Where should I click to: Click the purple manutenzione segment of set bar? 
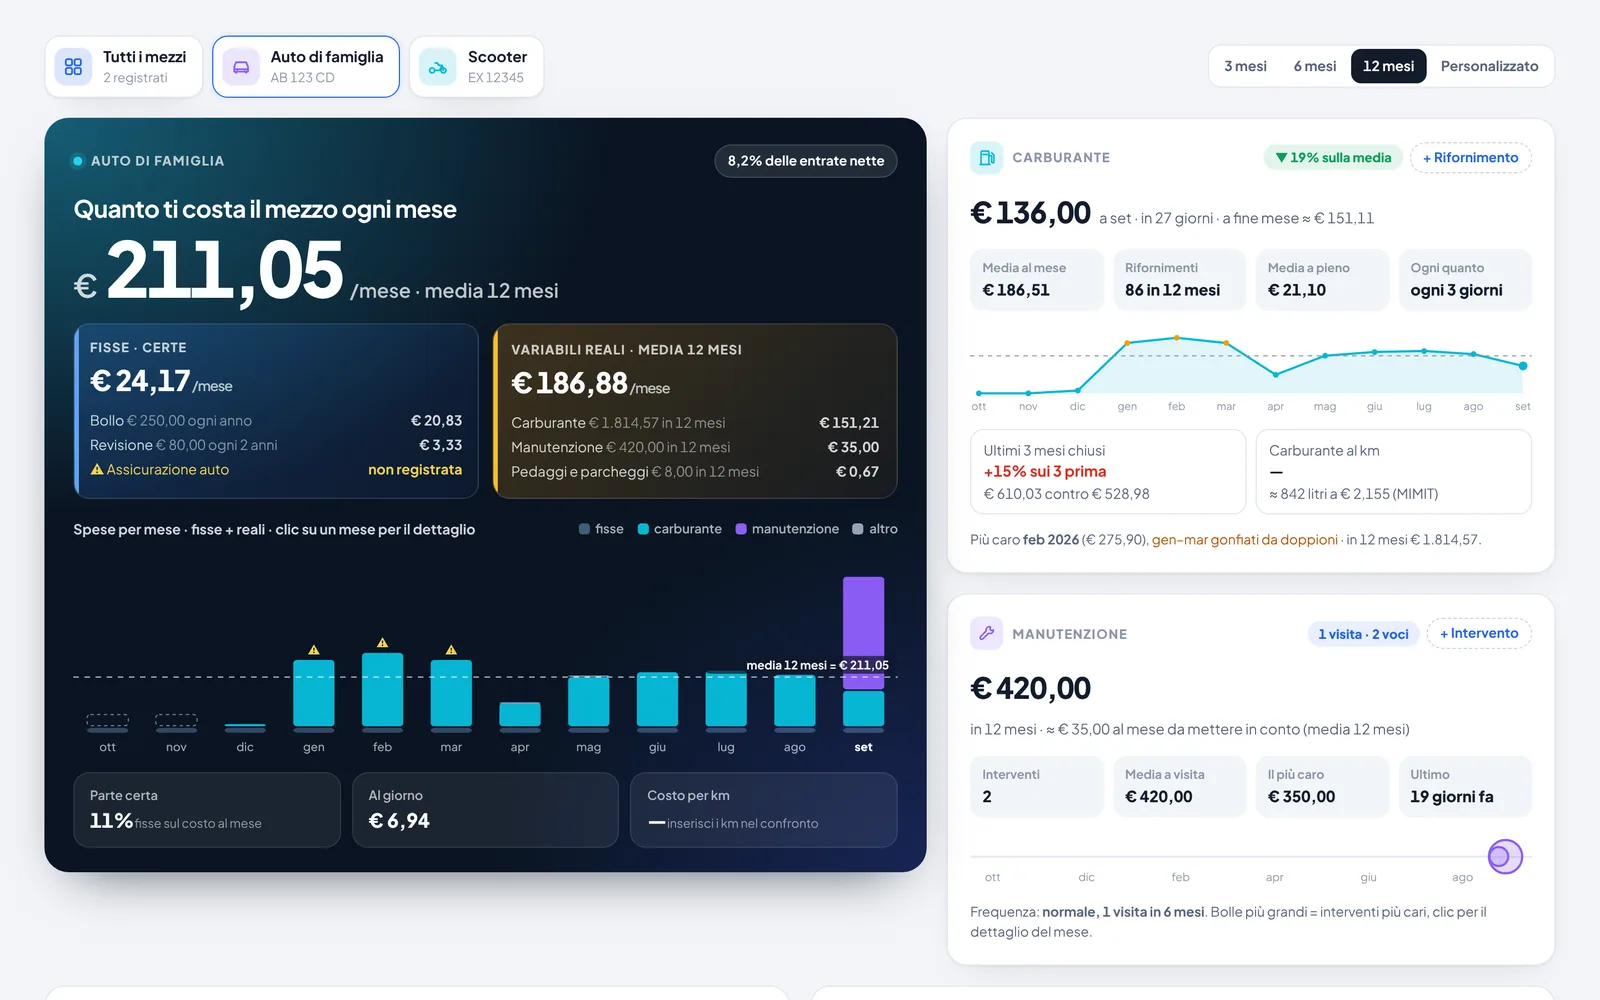(863, 632)
